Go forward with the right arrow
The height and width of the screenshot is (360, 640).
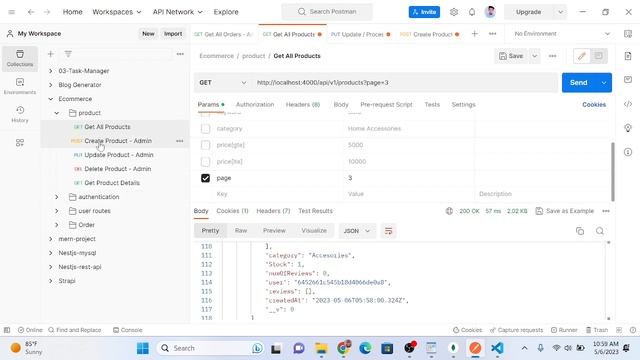47,12
